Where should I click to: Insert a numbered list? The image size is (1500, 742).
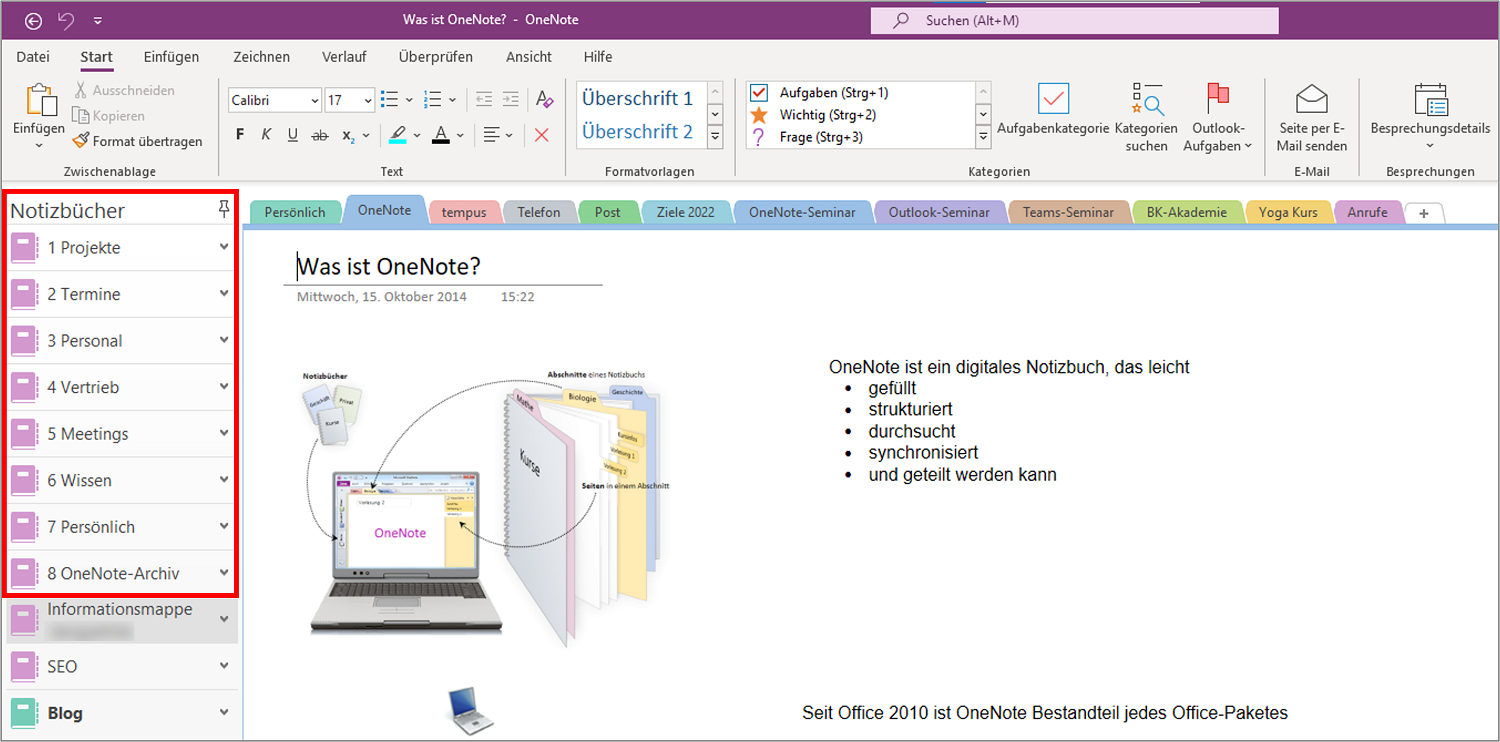(x=433, y=99)
